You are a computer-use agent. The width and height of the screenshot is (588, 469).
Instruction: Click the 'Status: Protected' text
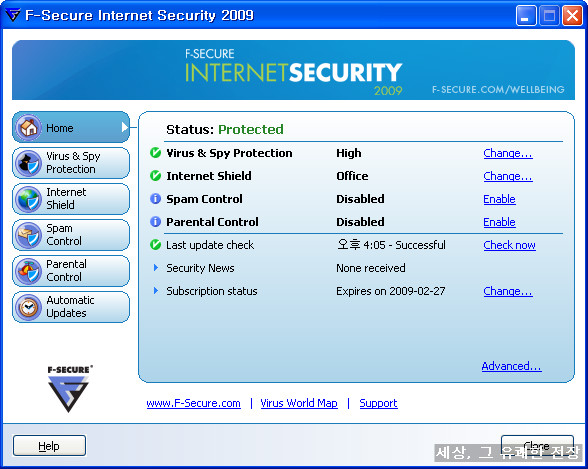[x=225, y=130]
